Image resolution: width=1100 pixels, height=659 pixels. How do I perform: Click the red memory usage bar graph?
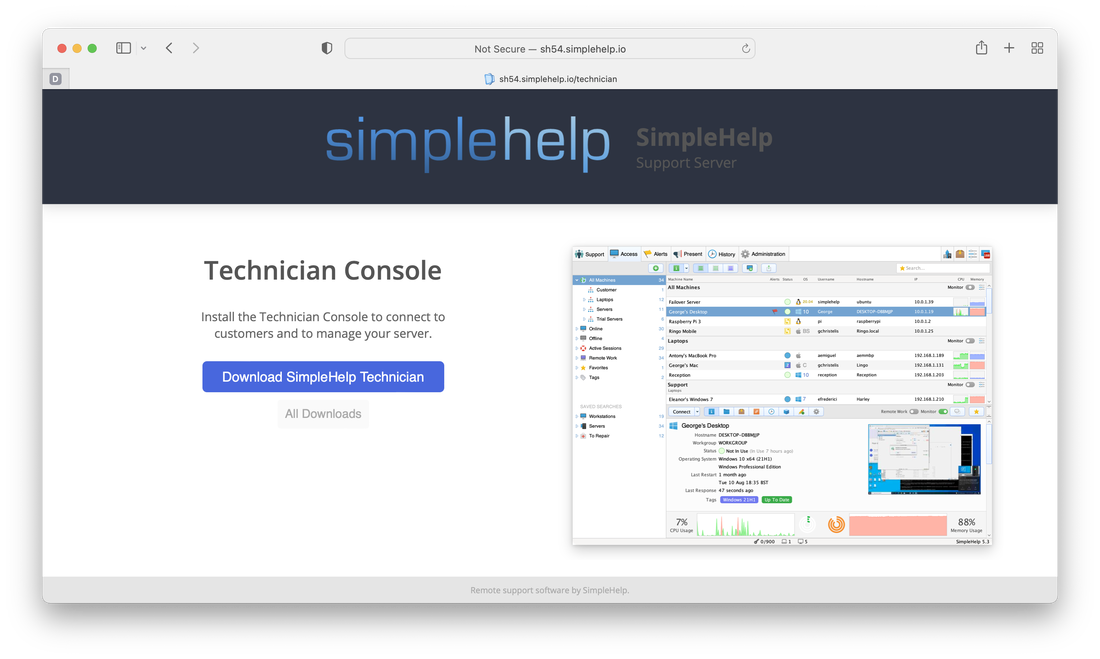pyautogui.click(x=897, y=526)
